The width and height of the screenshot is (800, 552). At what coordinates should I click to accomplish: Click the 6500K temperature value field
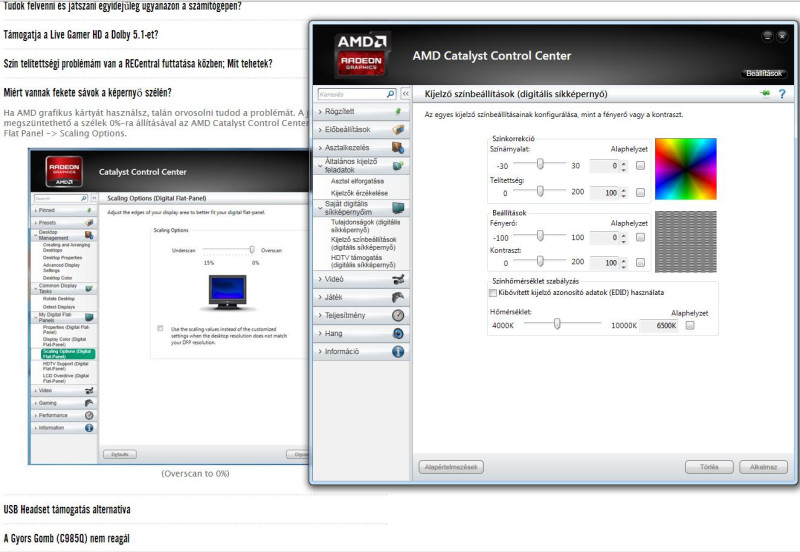point(659,325)
